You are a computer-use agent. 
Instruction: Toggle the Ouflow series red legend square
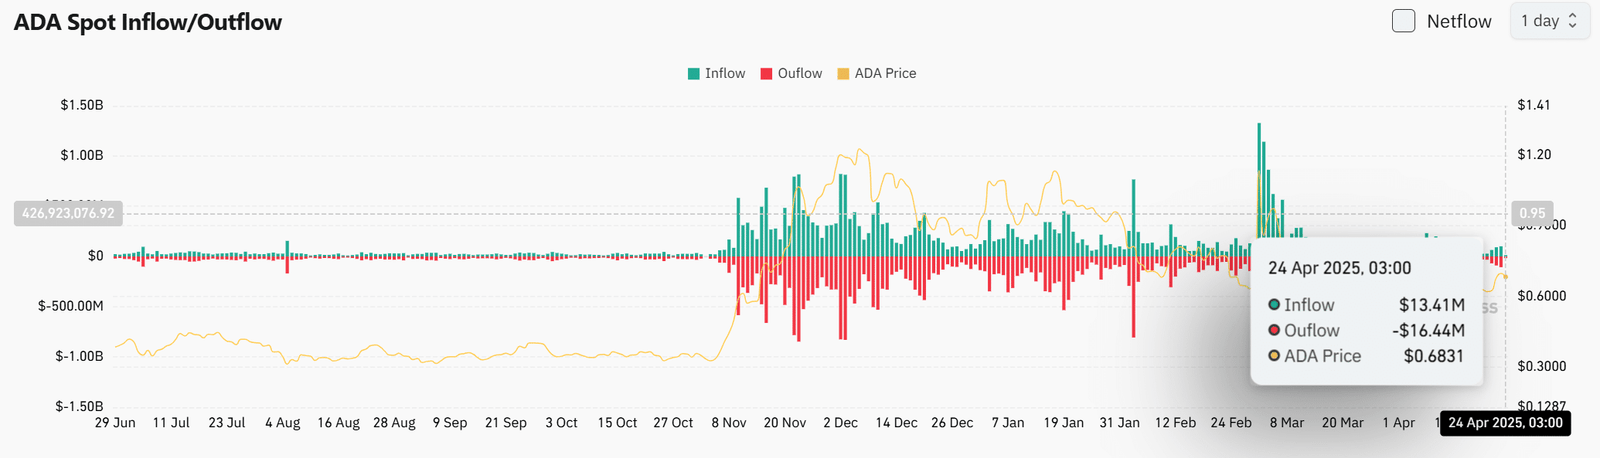point(767,74)
